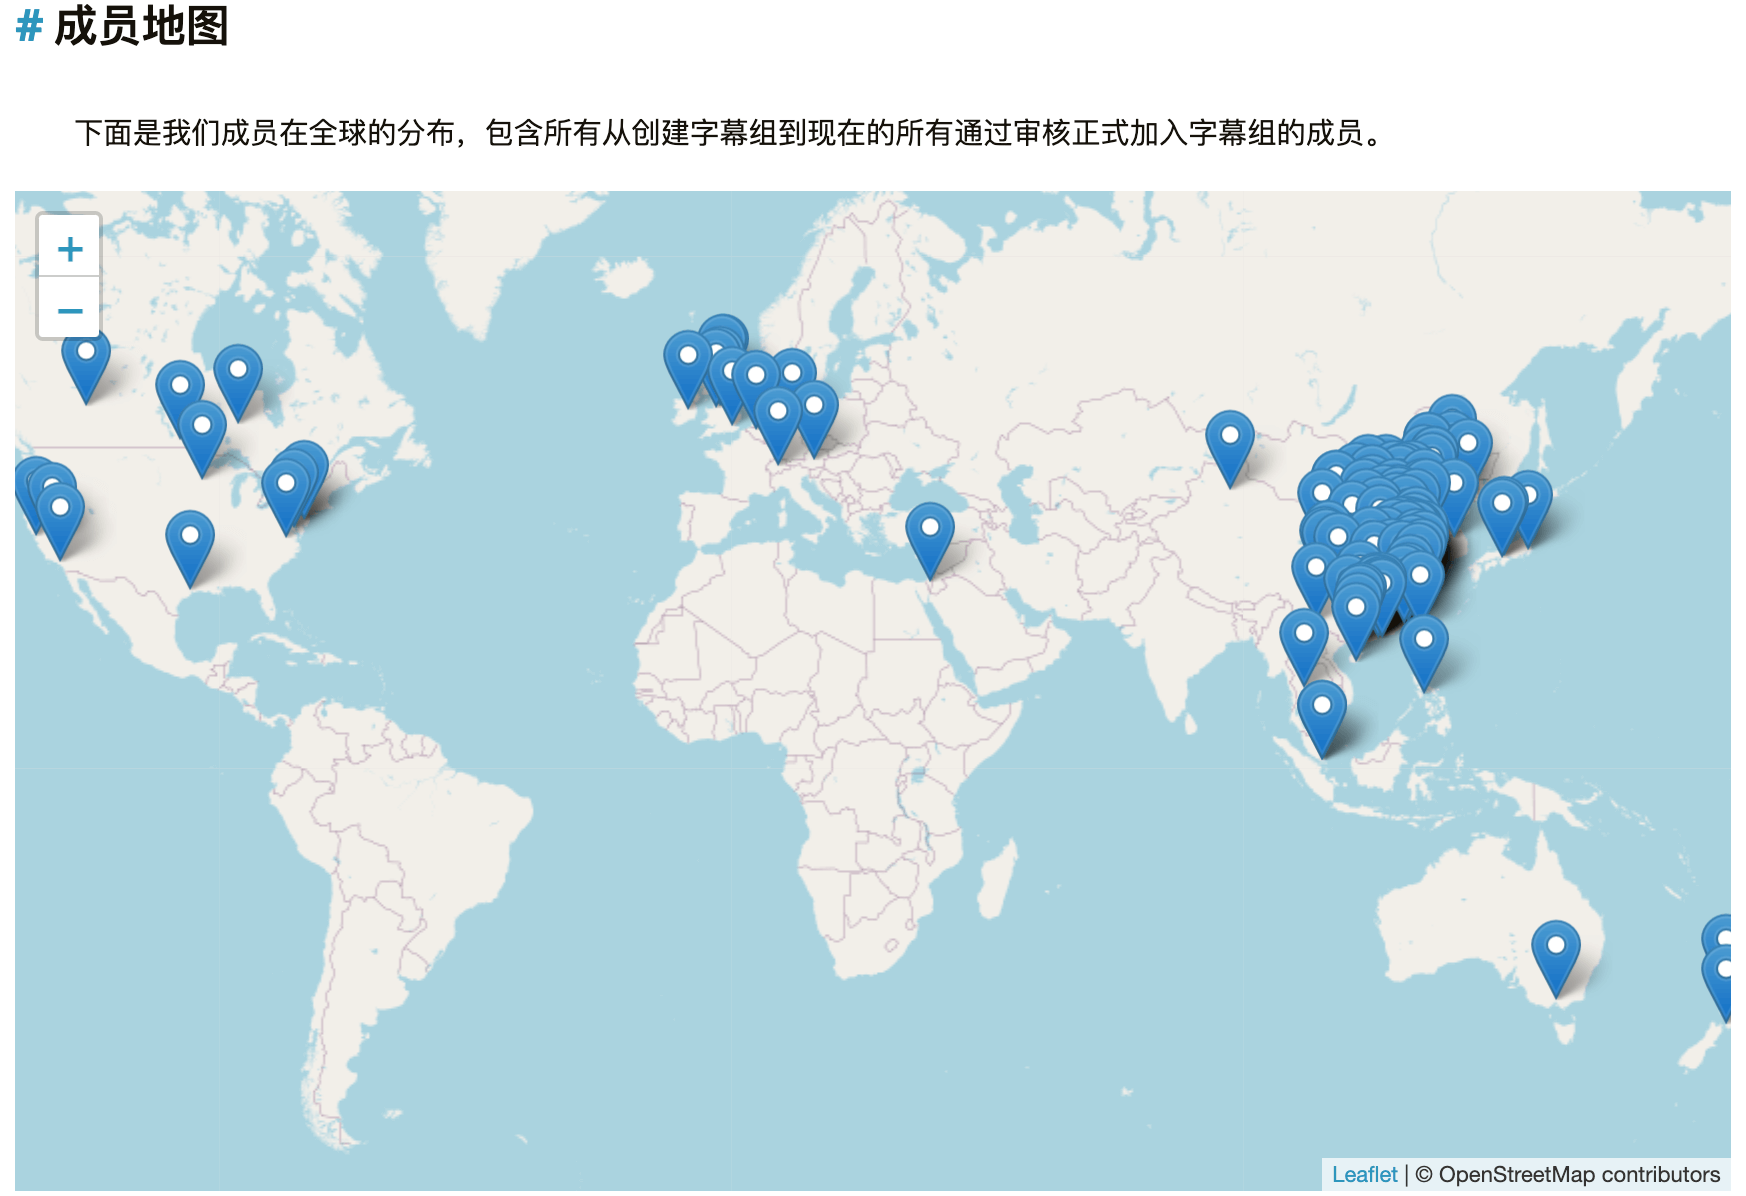The height and width of the screenshot is (1196, 1746).
Task: Select the marker over Thailand
Action: click(1304, 641)
